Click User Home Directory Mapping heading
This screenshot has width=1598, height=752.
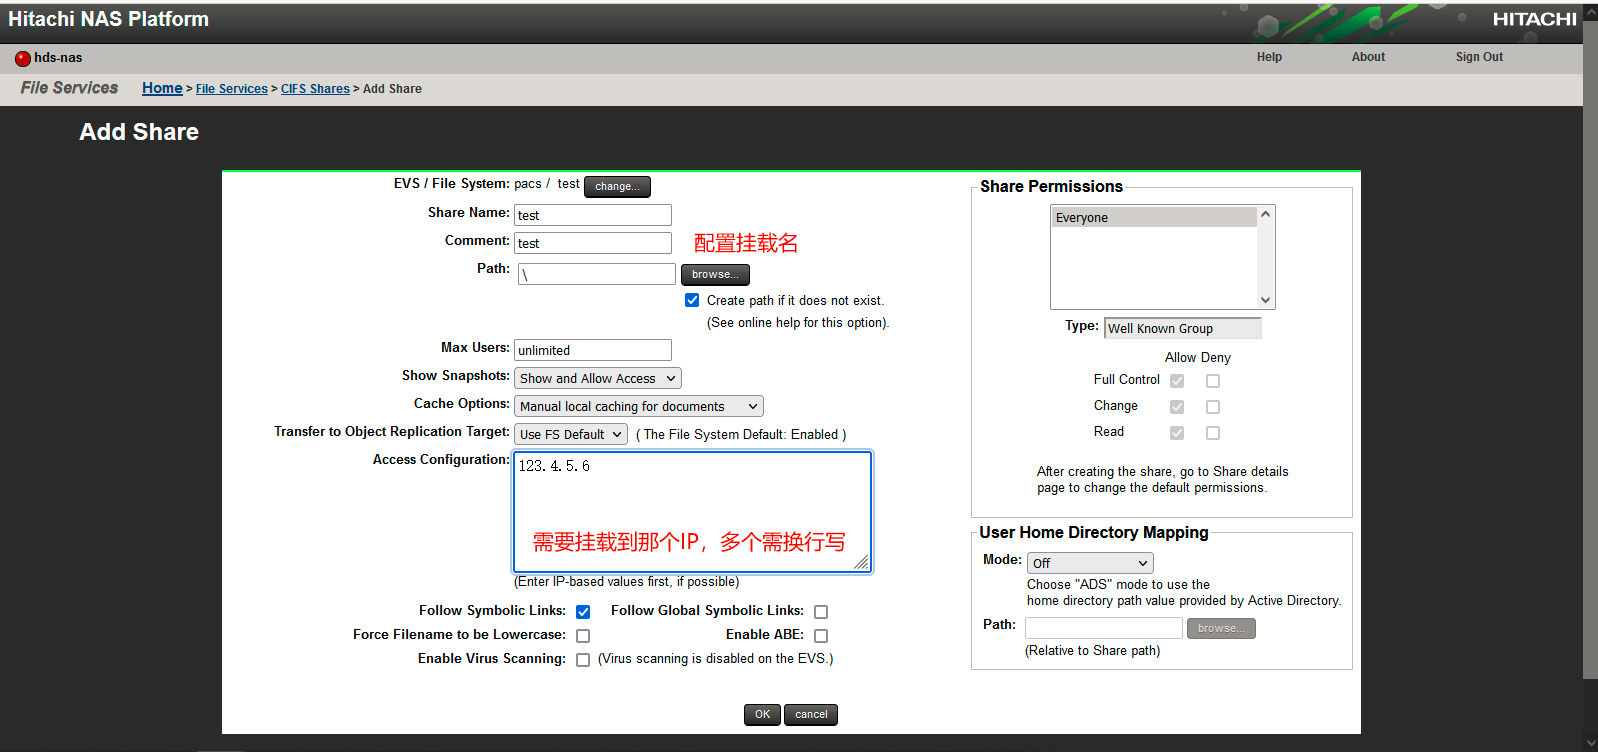pyautogui.click(x=1094, y=532)
